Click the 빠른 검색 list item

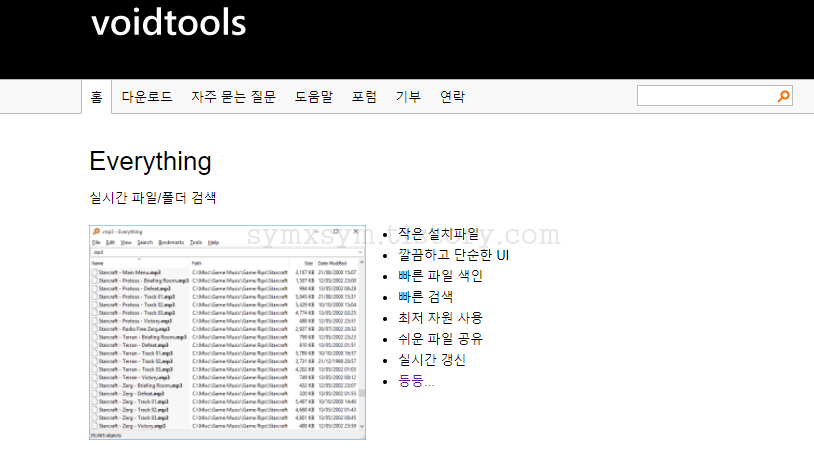(426, 297)
